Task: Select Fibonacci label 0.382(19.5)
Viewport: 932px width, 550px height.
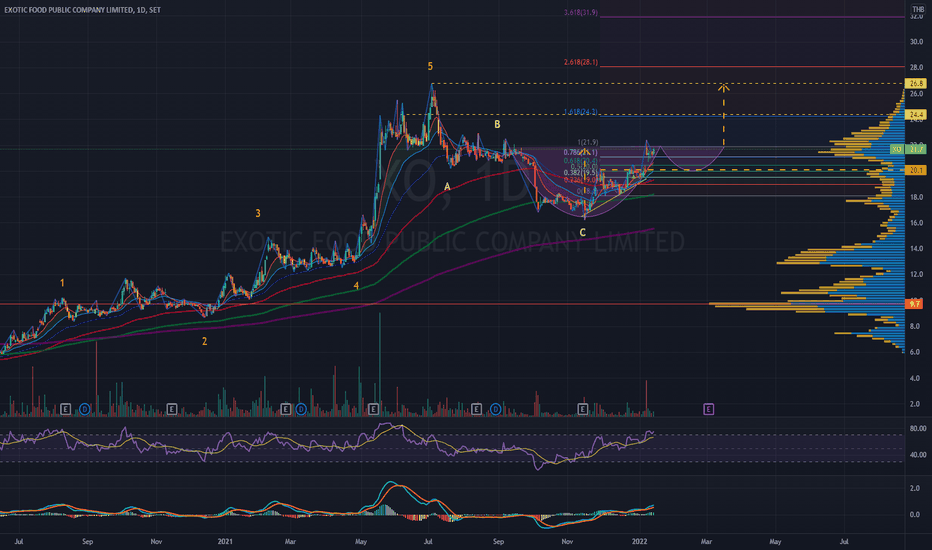Action: (581, 172)
